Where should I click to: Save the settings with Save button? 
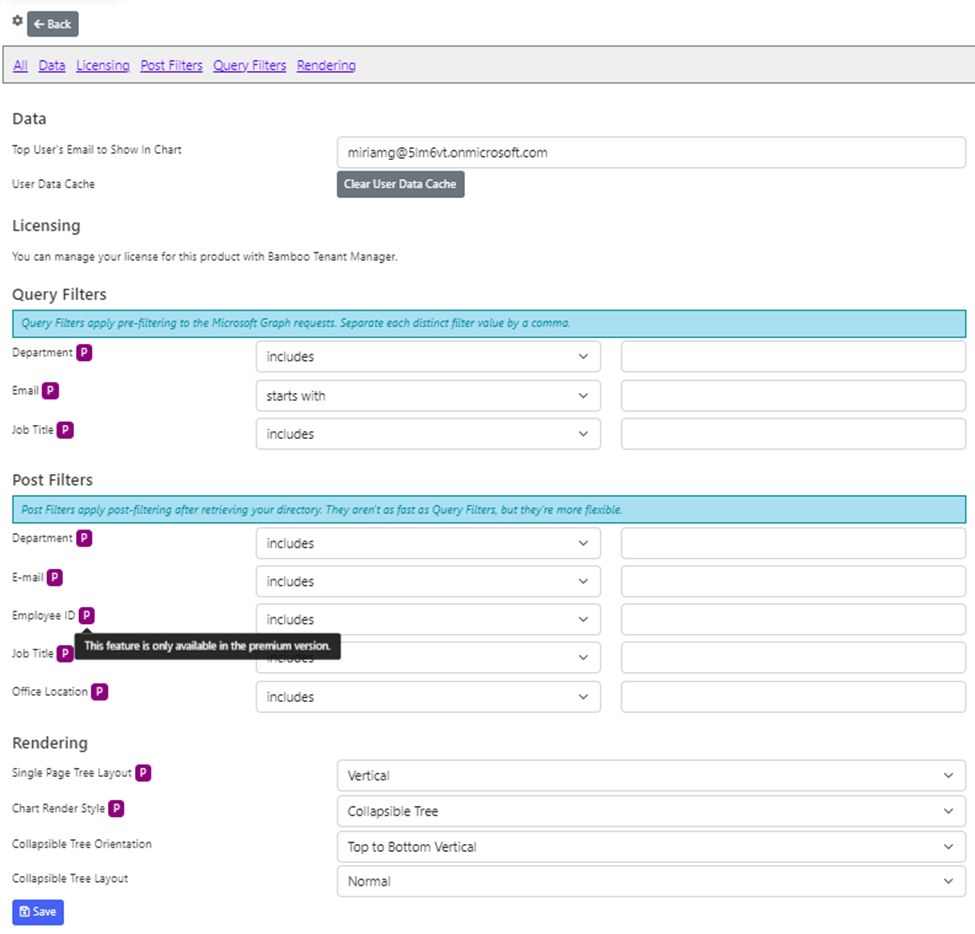pyautogui.click(x=38, y=912)
